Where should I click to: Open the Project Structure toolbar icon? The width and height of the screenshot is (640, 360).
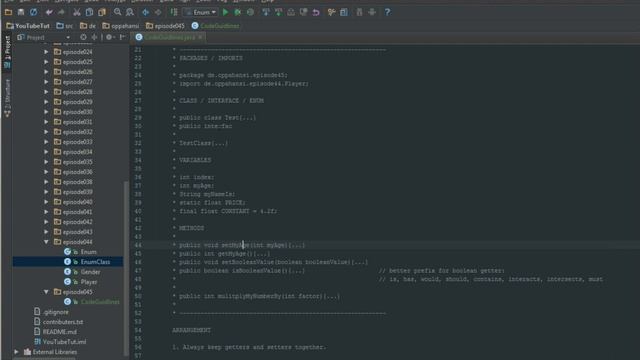point(344,12)
